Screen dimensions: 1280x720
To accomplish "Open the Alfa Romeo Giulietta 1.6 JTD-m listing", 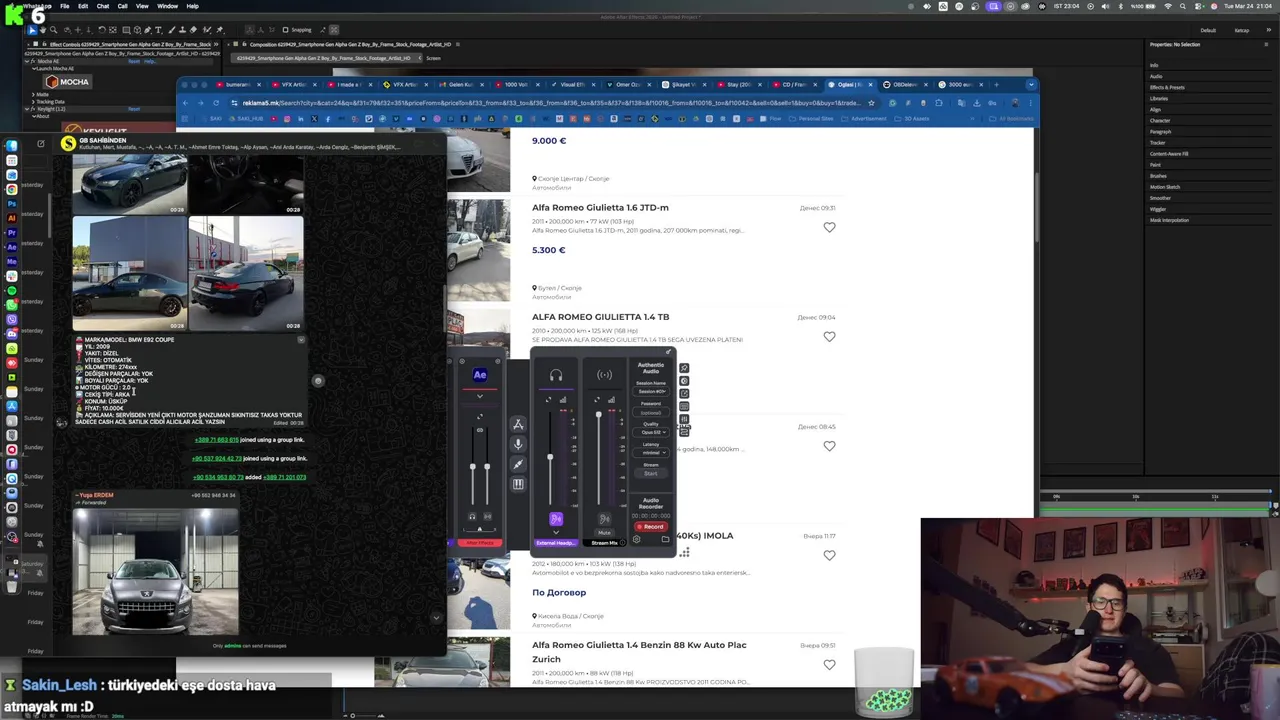I will click(600, 208).
